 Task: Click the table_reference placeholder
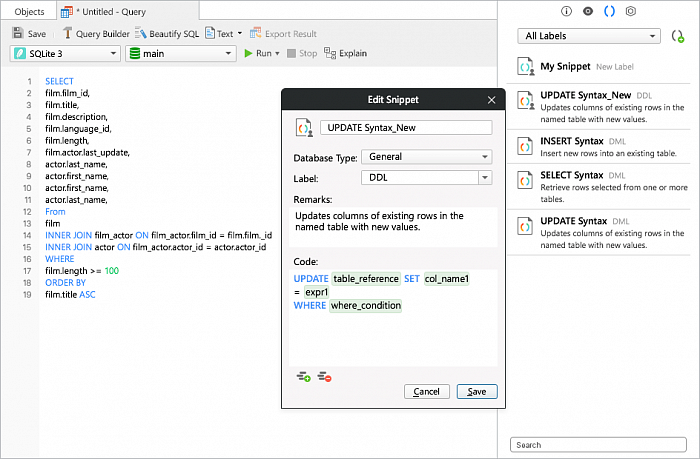[x=366, y=279]
